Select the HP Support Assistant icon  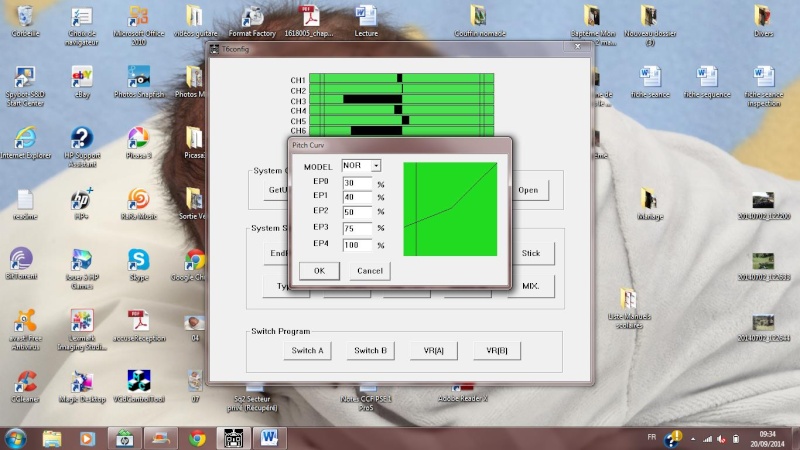tap(82, 147)
